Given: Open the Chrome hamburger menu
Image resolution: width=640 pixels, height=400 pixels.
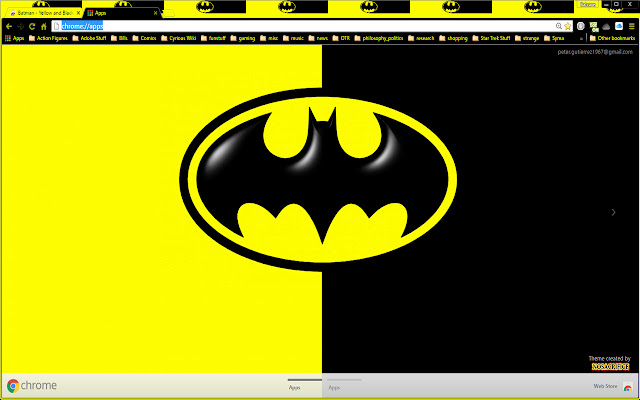Looking at the screenshot, I should (x=631, y=26).
